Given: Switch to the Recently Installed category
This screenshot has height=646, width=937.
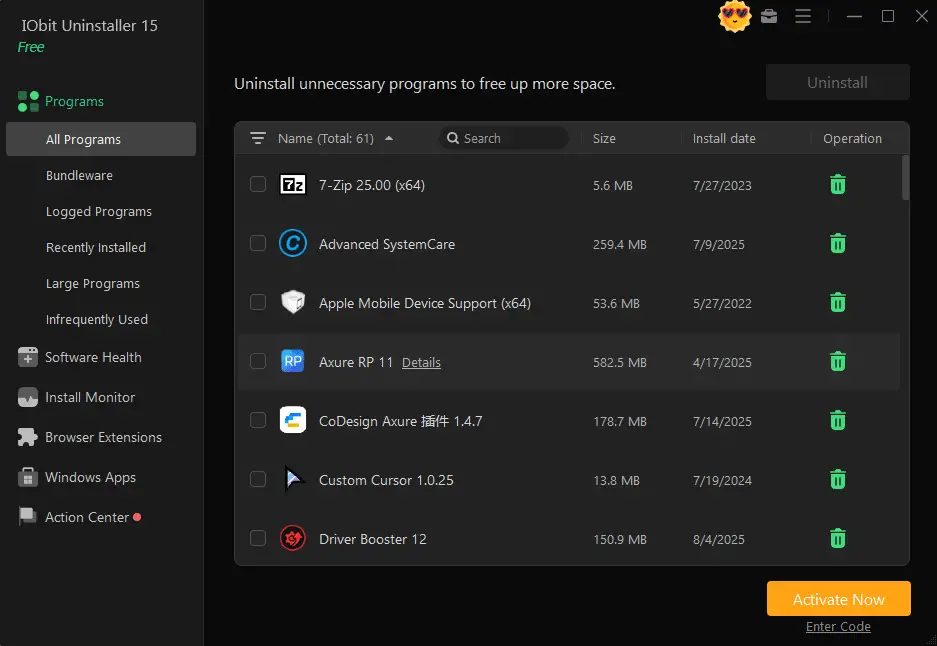Looking at the screenshot, I should pos(95,247).
